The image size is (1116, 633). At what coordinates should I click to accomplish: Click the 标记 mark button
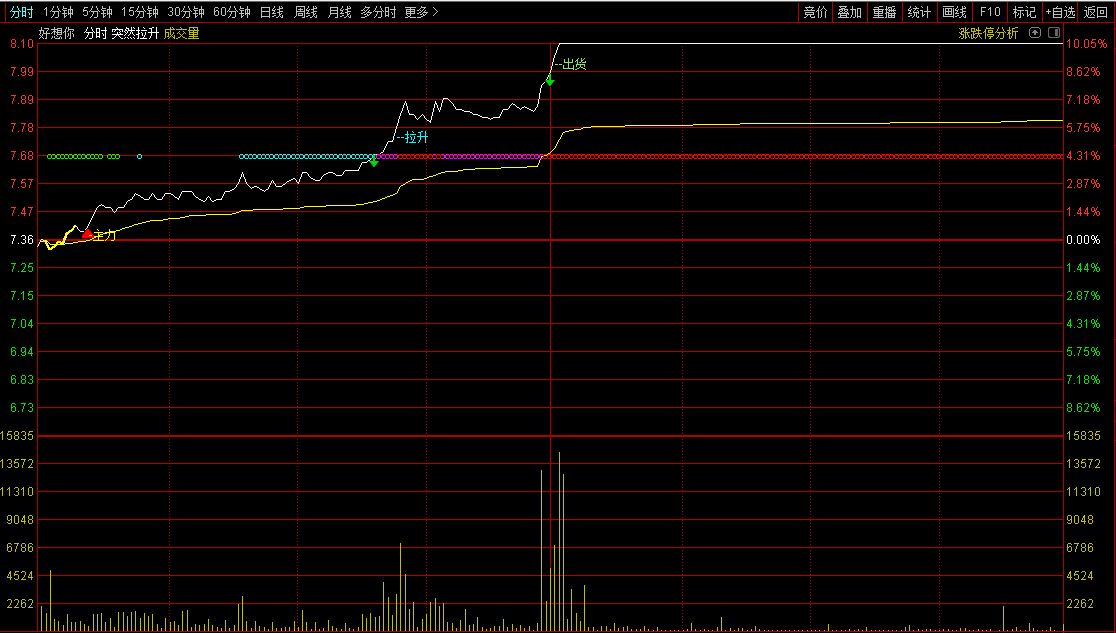click(1024, 12)
